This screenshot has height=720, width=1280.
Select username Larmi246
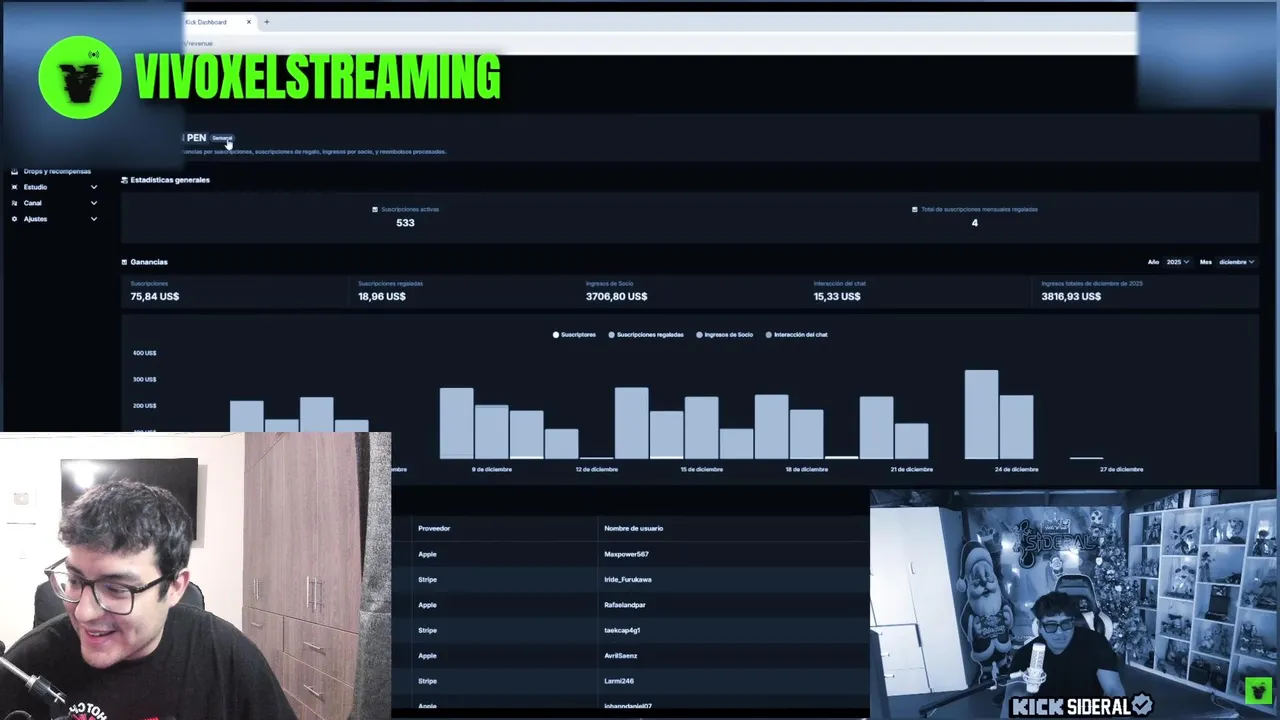(x=619, y=682)
